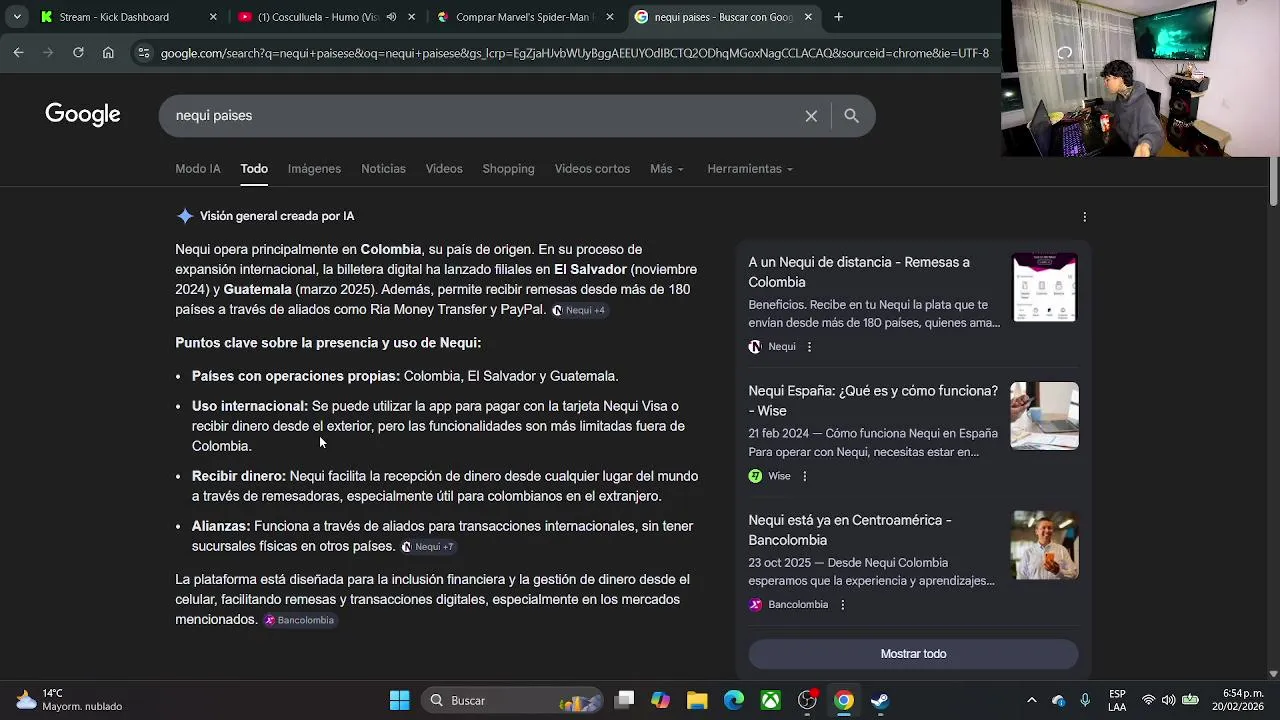Open the Windows Start menu
Image resolution: width=1280 pixels, height=720 pixels.
pos(399,701)
